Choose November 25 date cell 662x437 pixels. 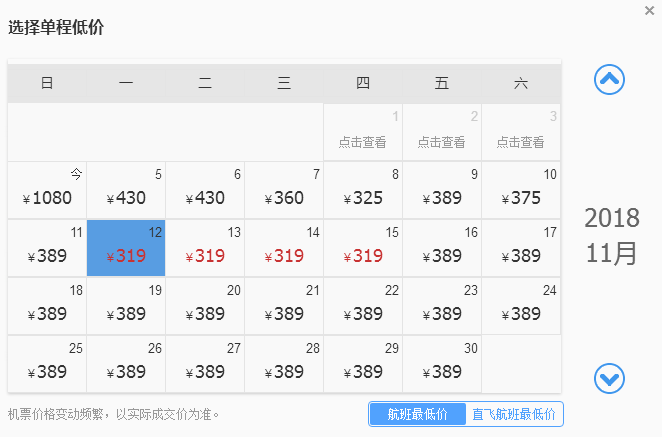47,364
